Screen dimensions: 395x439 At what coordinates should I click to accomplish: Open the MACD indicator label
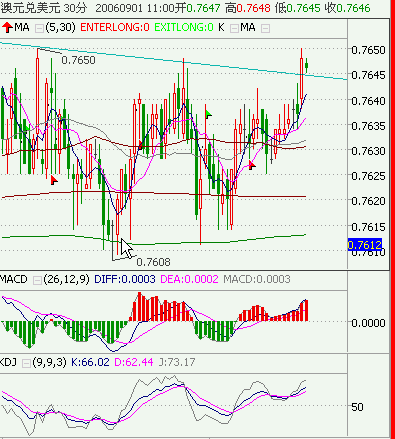tap(14, 279)
